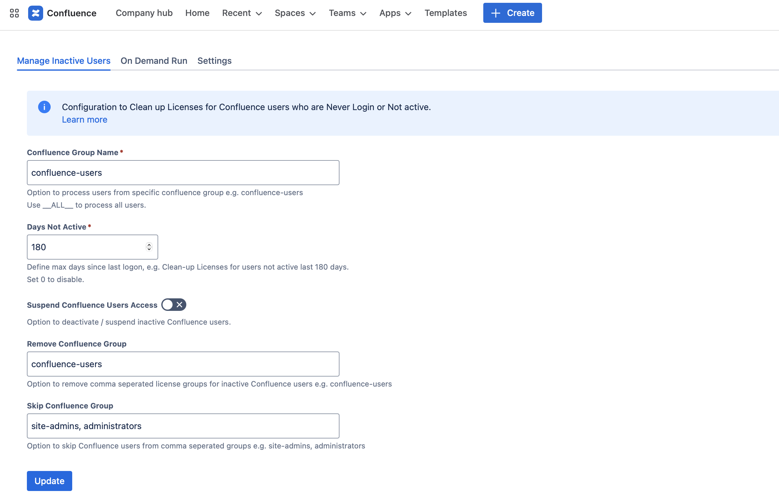
Task: Select the Manage Inactive Users tab
Action: pos(64,61)
